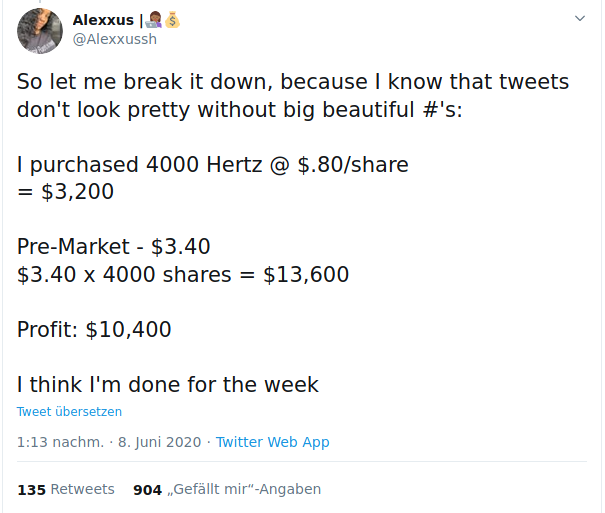Open the Alexxus display name link
The height and width of the screenshot is (513, 605).
click(103, 20)
